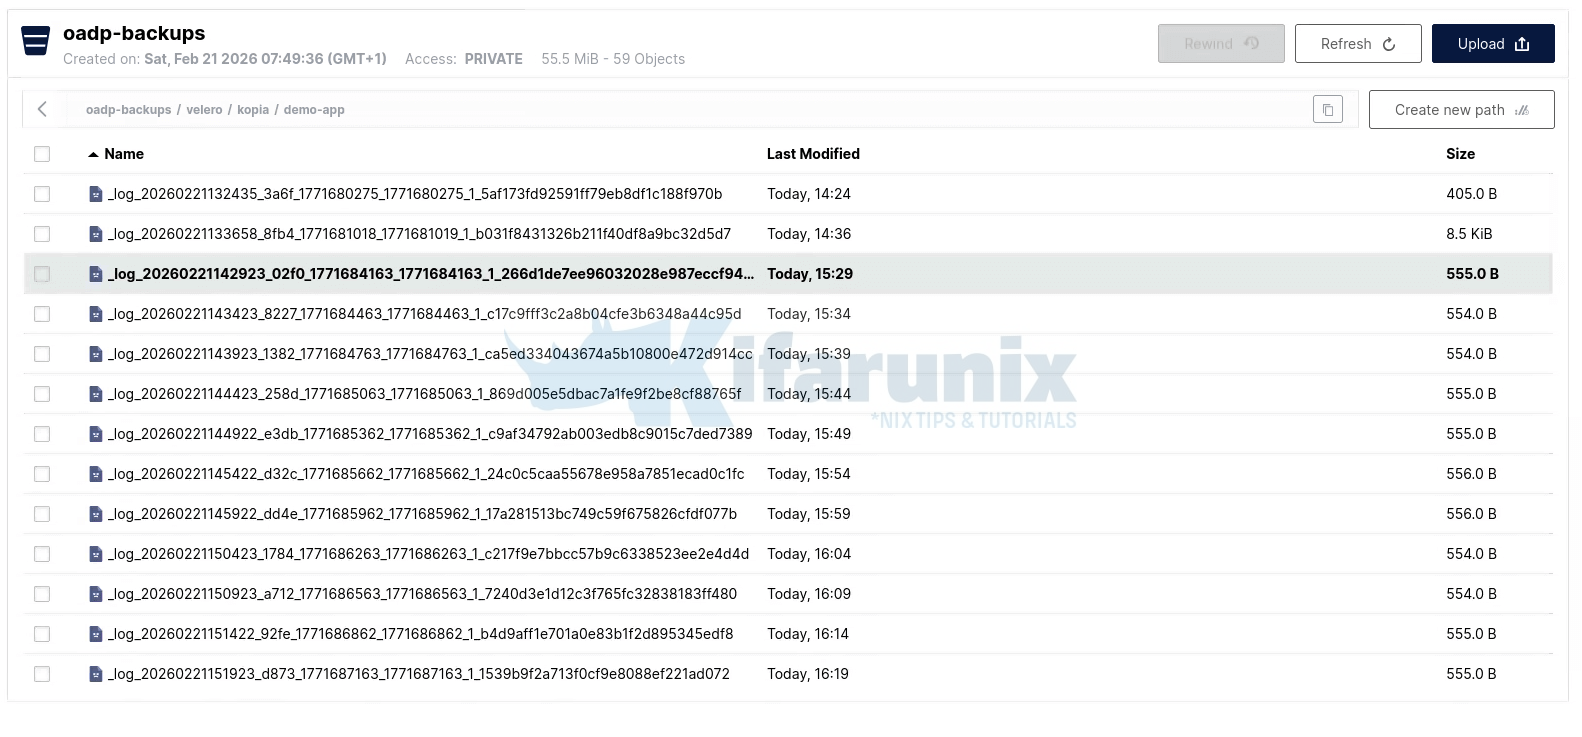Check the box for _log_20260221132435_3a6f file
The height and width of the screenshot is (737, 1582).
coord(42,194)
